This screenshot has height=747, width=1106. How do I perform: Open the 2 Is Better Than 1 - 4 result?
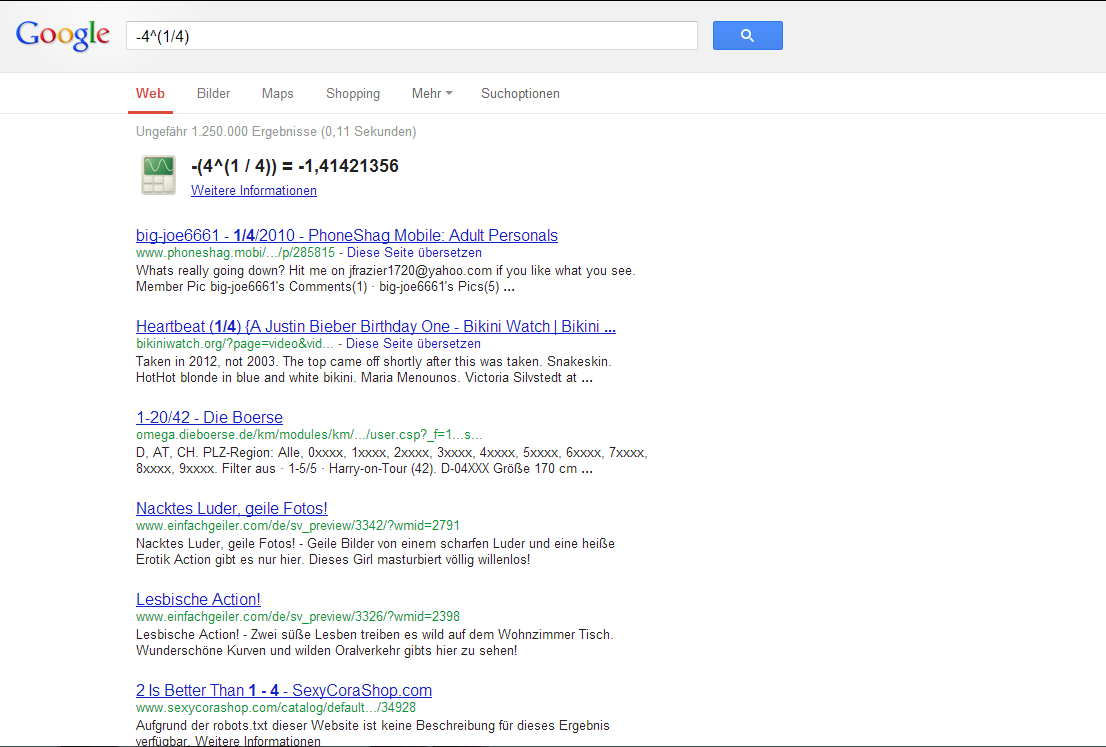point(284,691)
